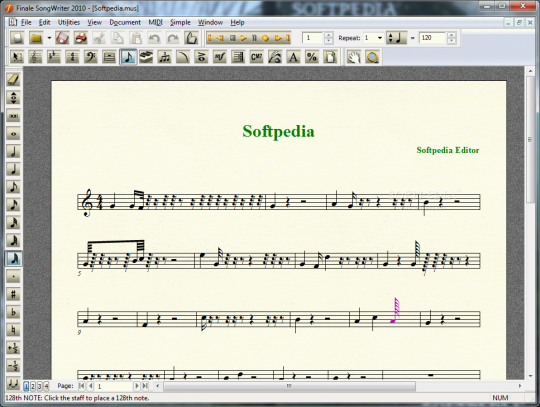Select the Lyrics quill tool
Viewport: 540px width, 407px height.
[275, 57]
